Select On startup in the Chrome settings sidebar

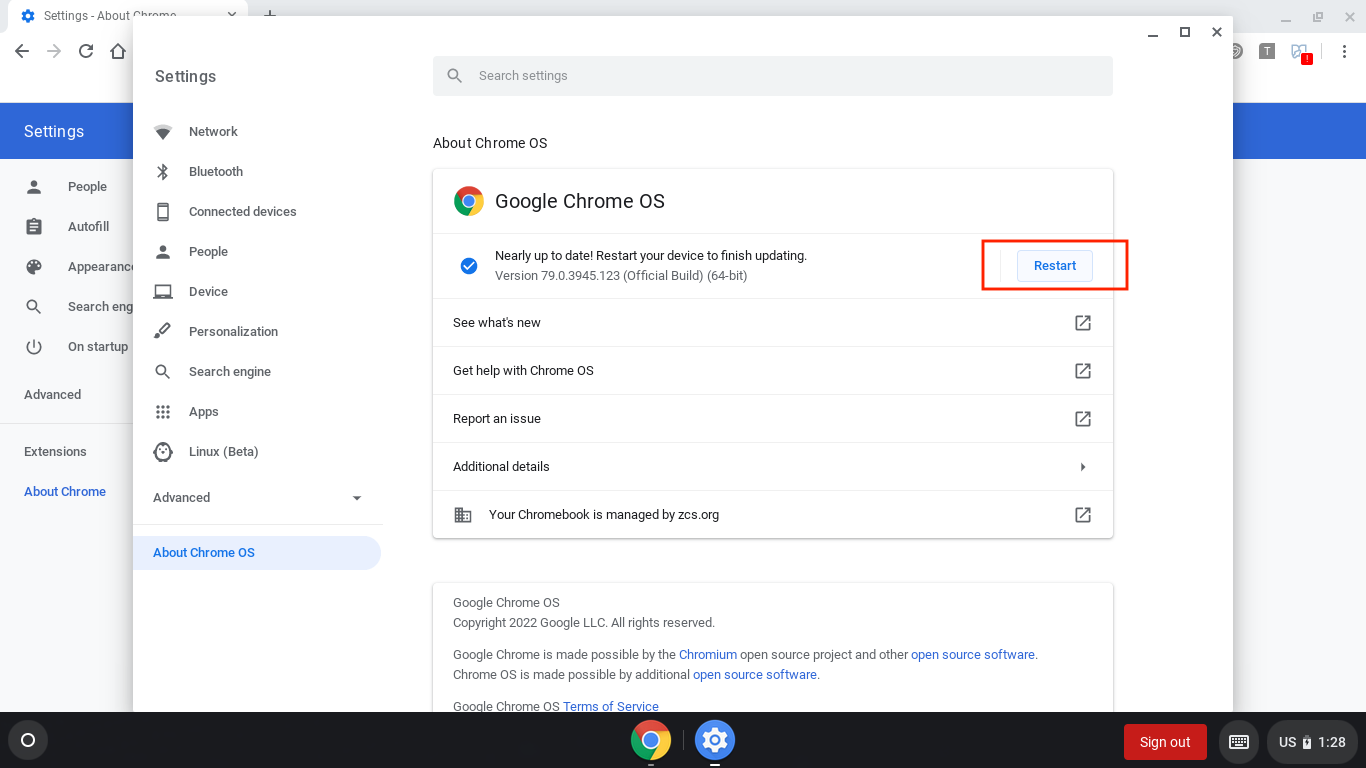click(98, 347)
